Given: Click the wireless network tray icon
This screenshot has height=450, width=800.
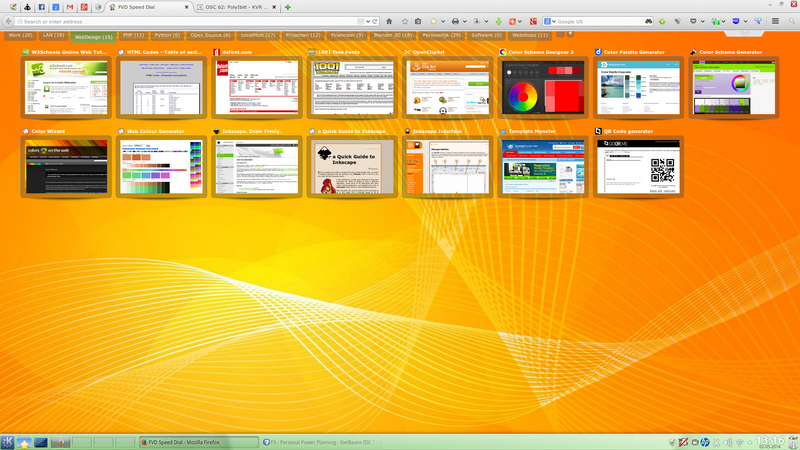Looking at the screenshot, I should [739, 442].
